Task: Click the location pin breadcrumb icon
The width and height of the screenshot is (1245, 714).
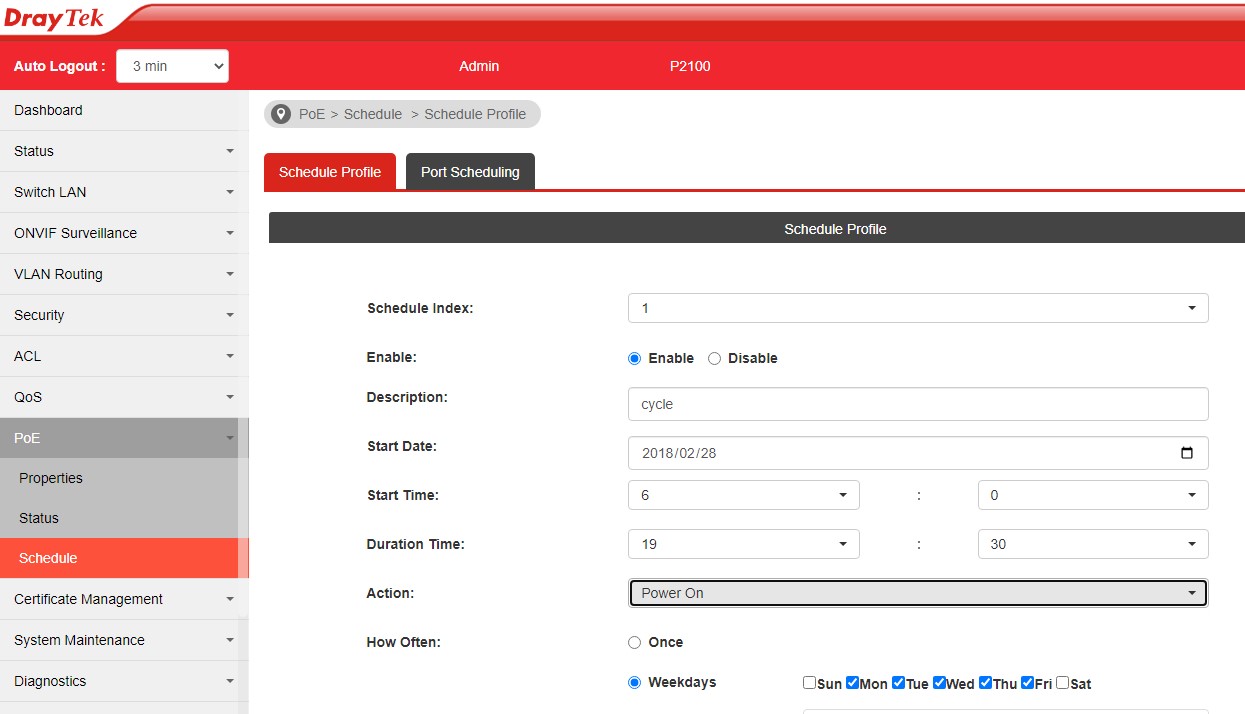Action: click(x=281, y=114)
